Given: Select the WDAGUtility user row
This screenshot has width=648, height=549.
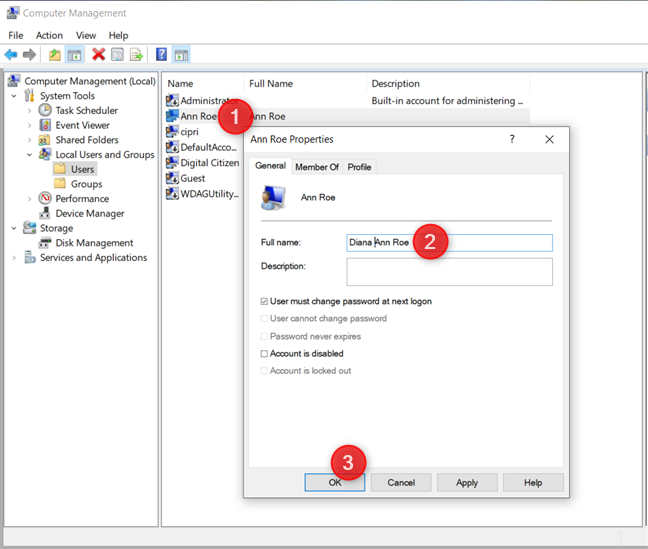Looking at the screenshot, I should [202, 193].
